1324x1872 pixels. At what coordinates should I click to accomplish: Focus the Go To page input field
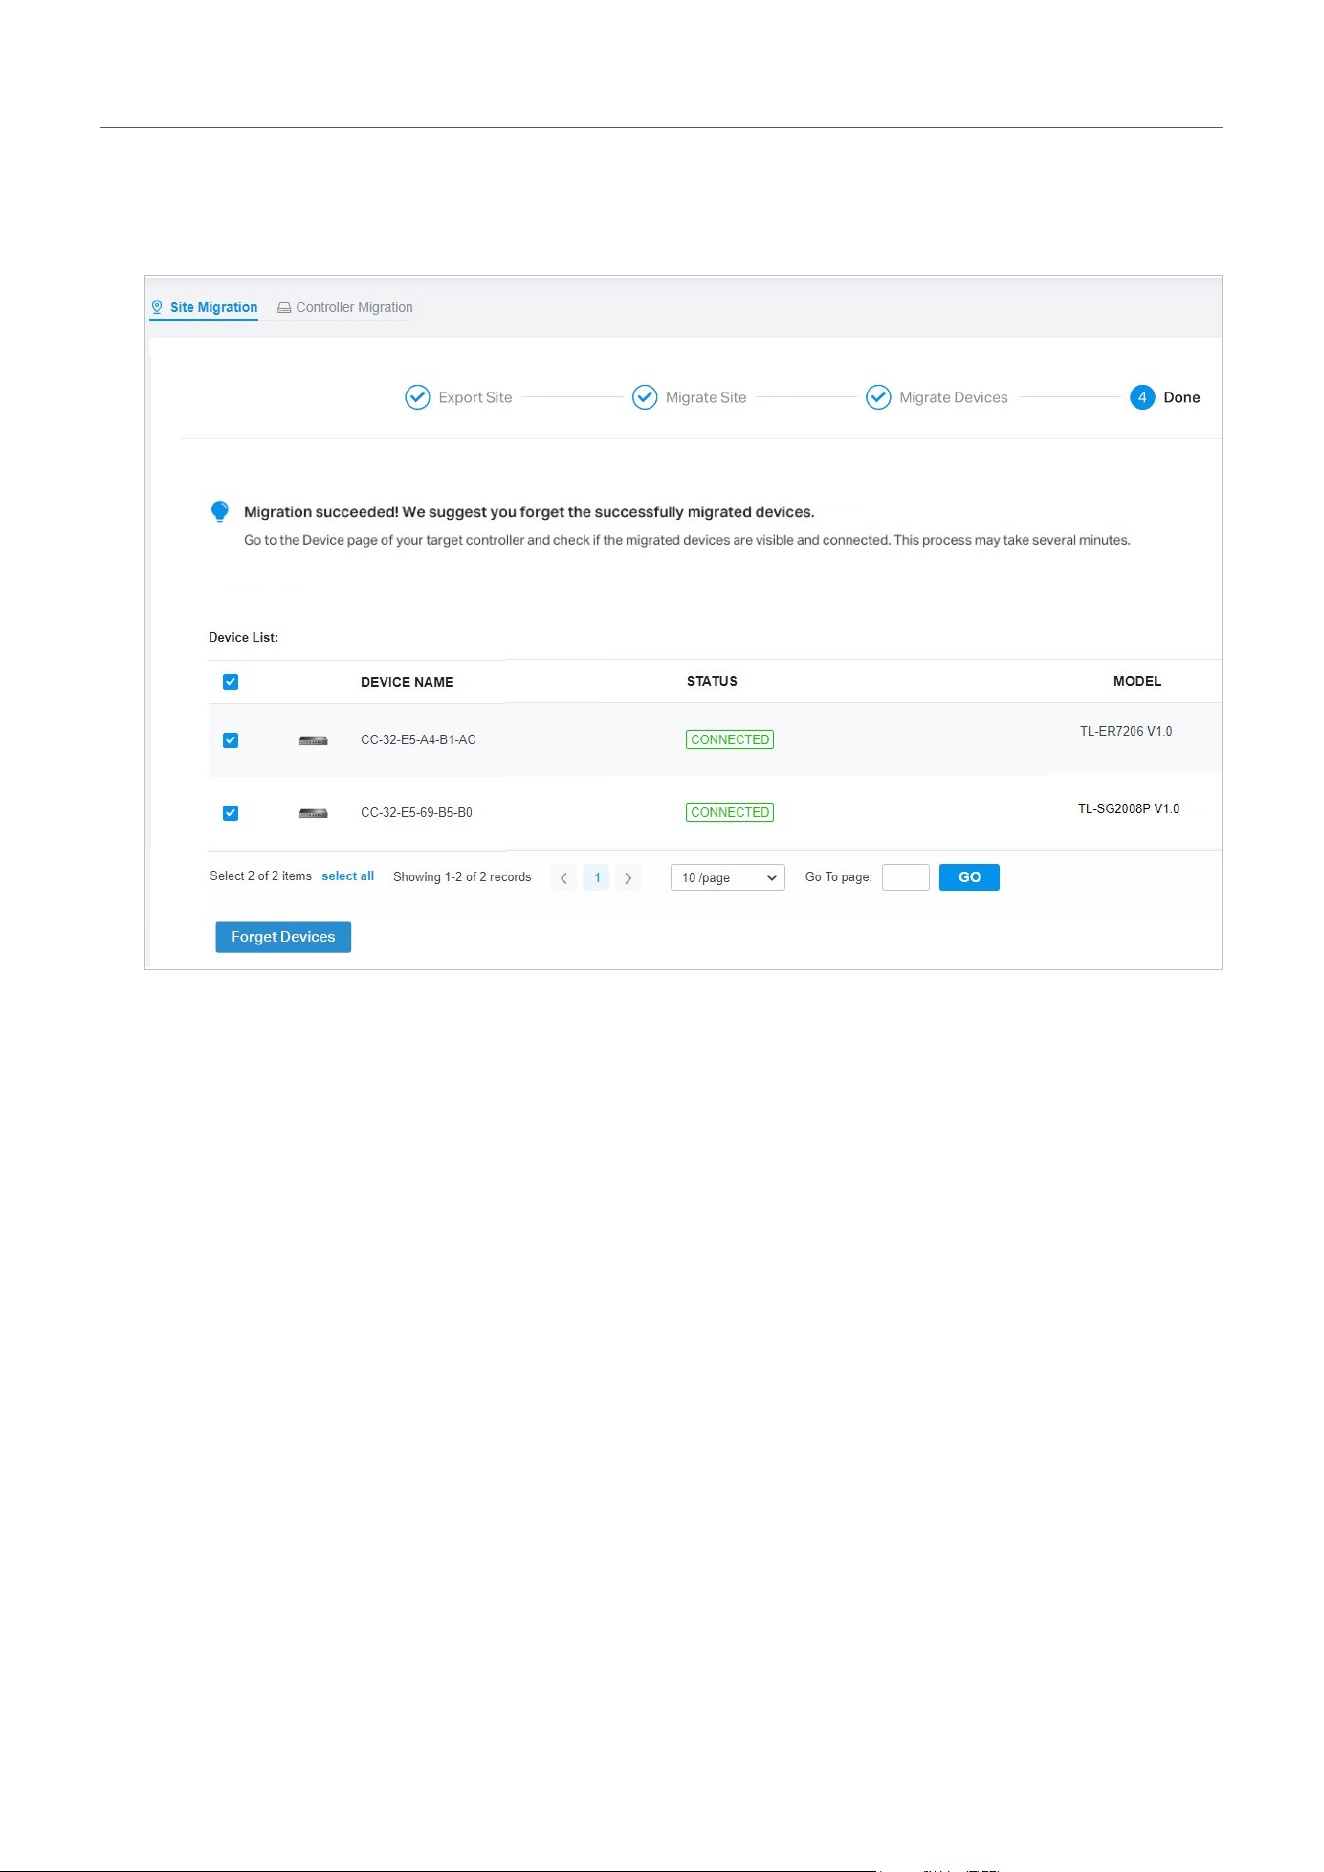click(x=906, y=877)
